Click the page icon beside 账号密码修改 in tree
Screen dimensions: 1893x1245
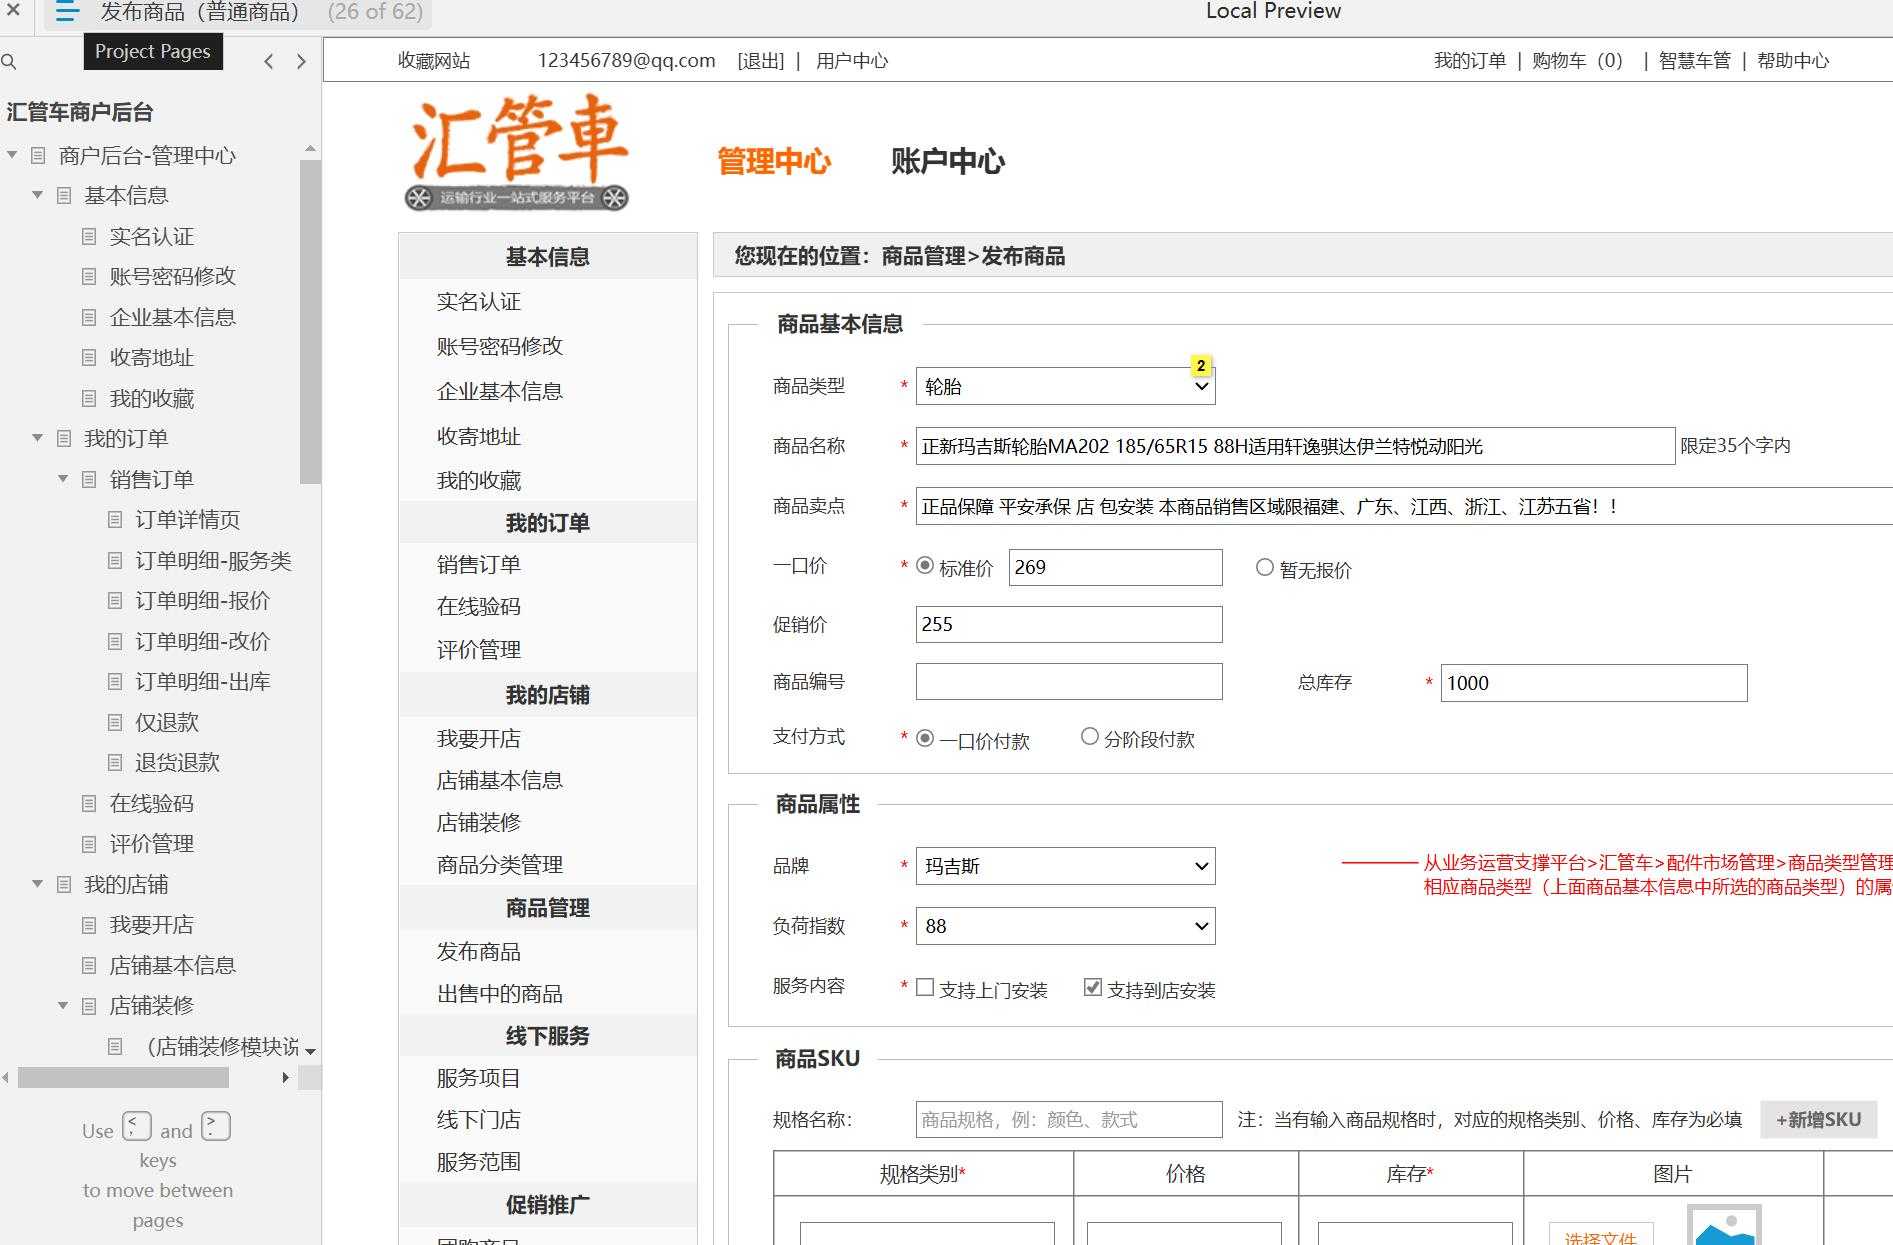(89, 277)
